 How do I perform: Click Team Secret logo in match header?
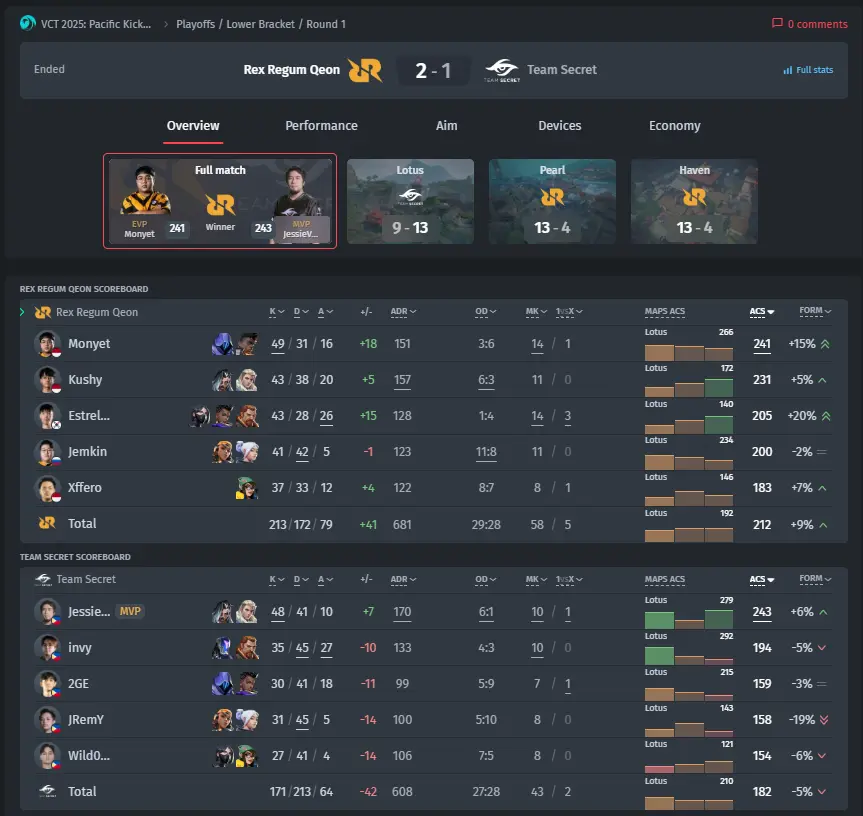point(502,70)
